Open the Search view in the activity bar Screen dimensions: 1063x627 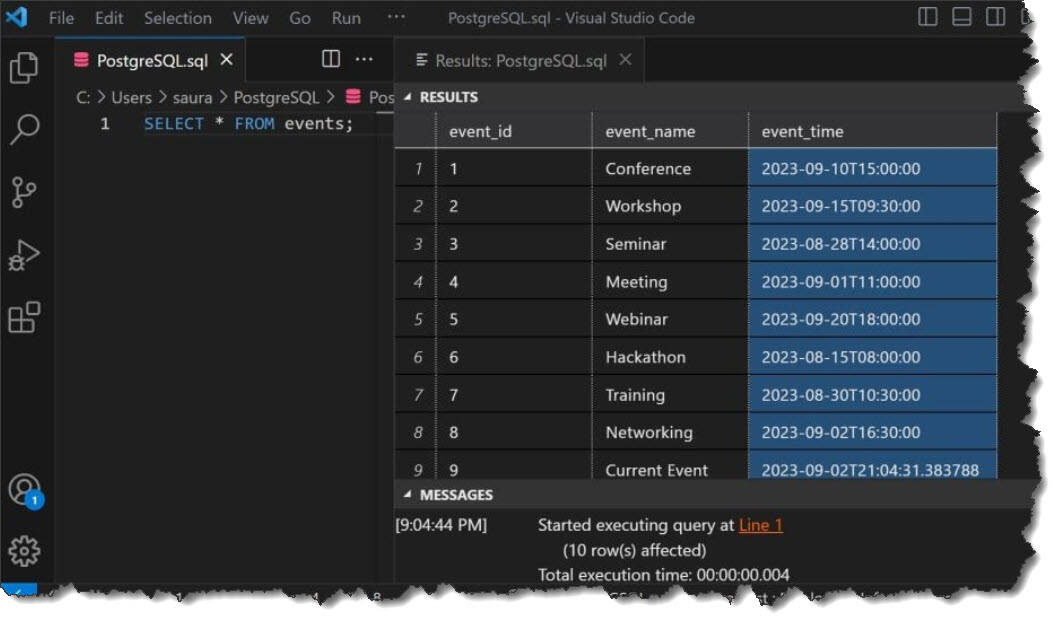click(x=24, y=129)
